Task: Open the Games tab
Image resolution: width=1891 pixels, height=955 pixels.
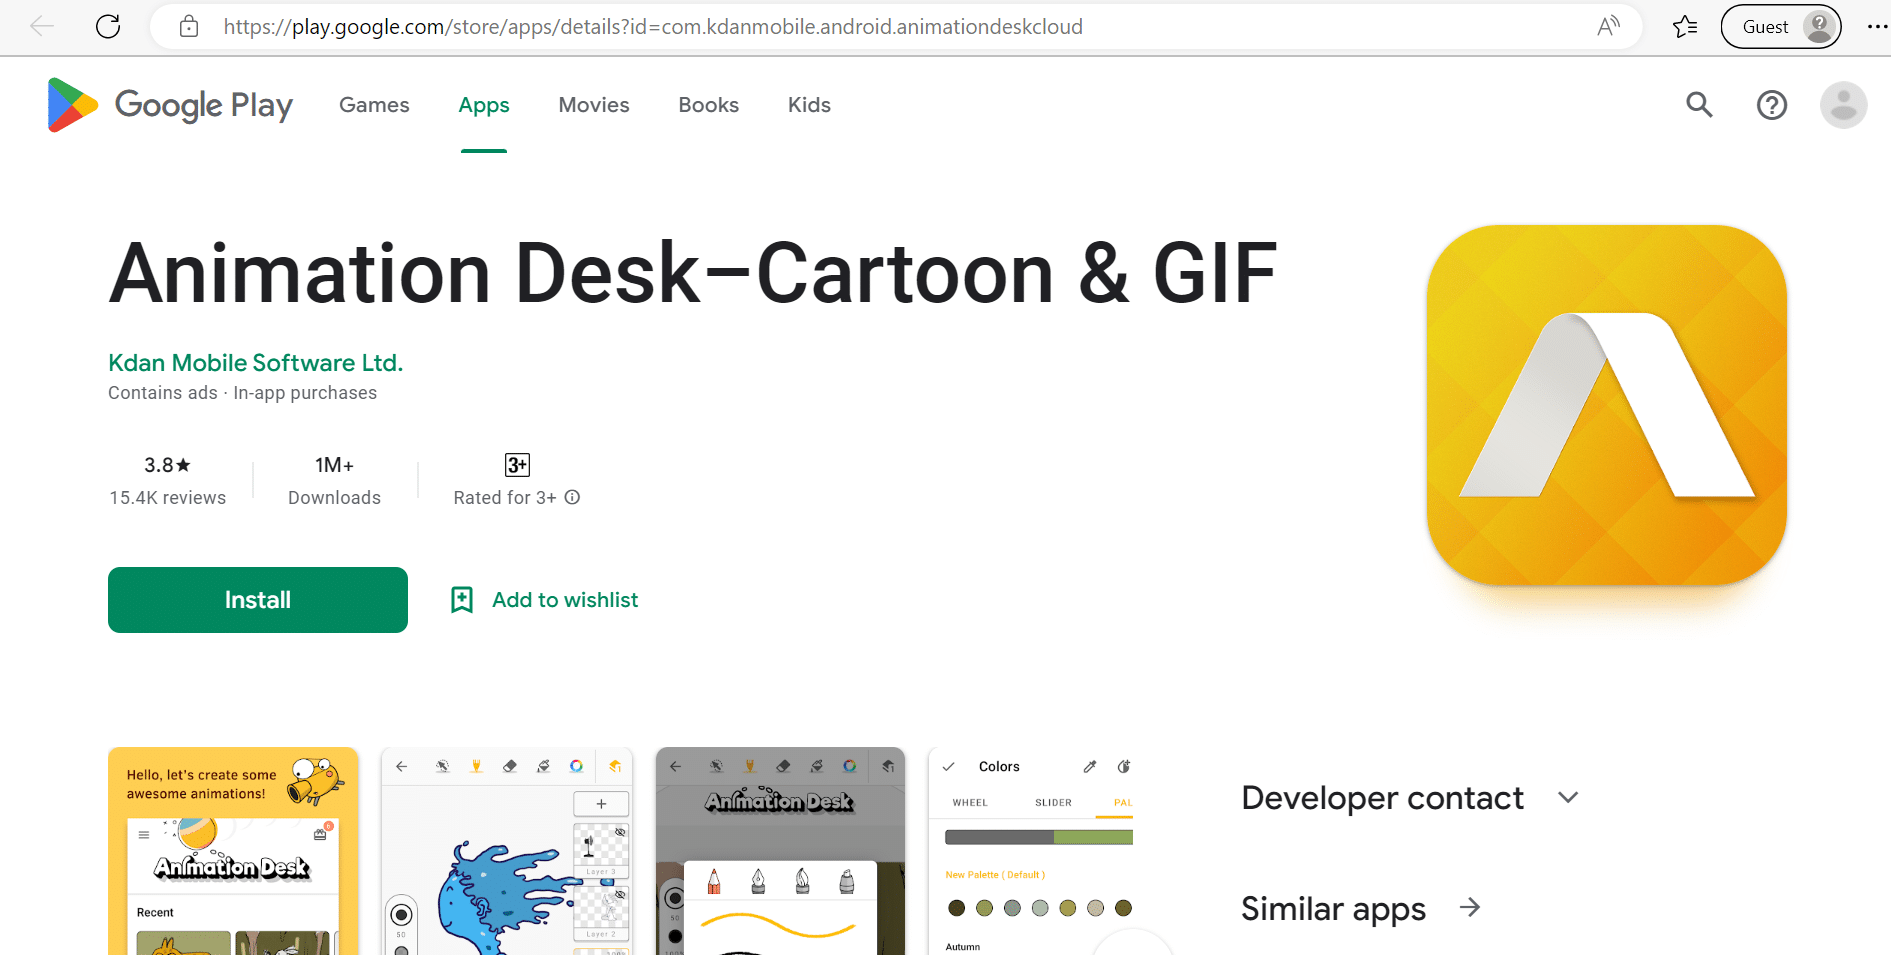Action: click(374, 105)
